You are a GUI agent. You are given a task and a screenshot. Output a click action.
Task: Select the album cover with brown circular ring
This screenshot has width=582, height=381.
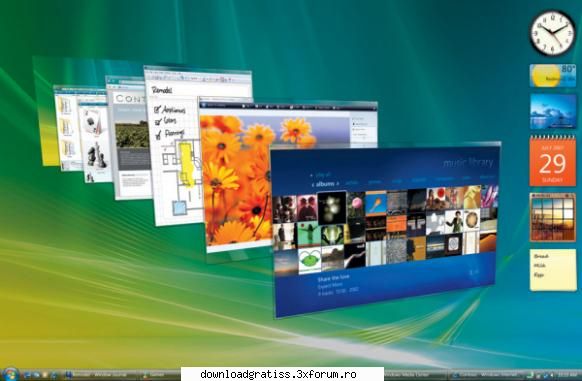[x=471, y=220]
